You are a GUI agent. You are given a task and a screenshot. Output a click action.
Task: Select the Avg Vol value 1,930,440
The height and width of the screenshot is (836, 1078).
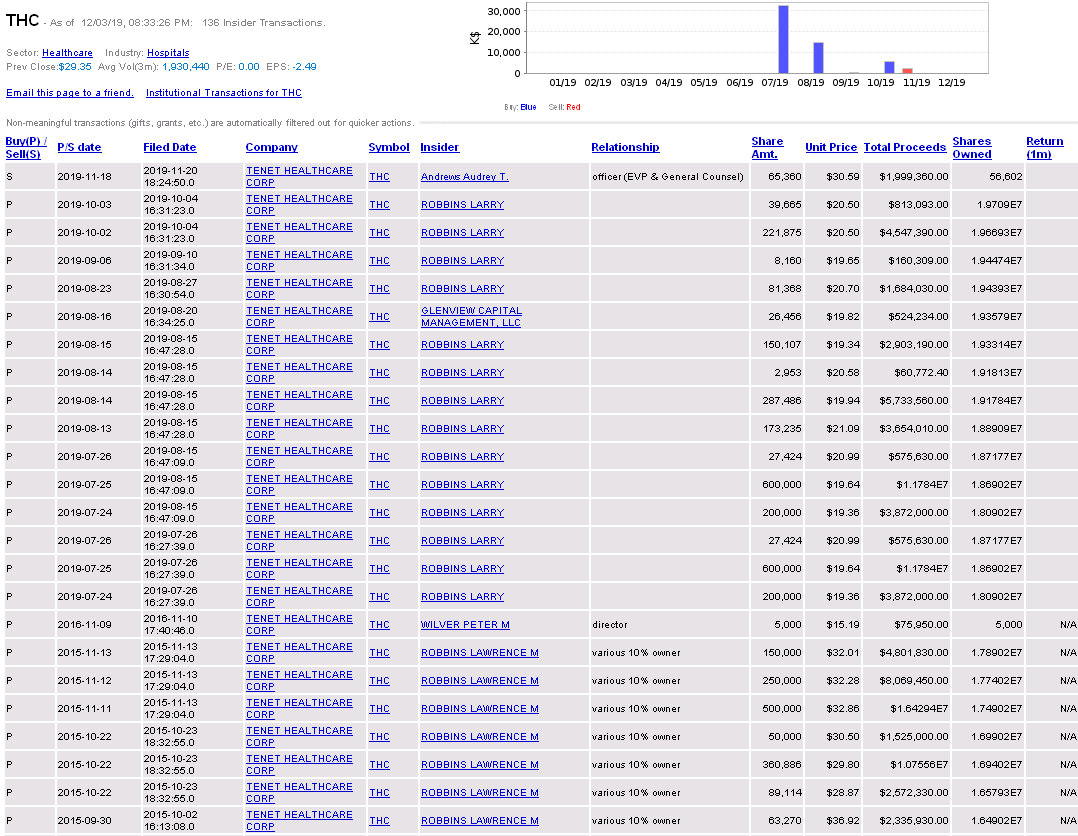[x=186, y=67]
